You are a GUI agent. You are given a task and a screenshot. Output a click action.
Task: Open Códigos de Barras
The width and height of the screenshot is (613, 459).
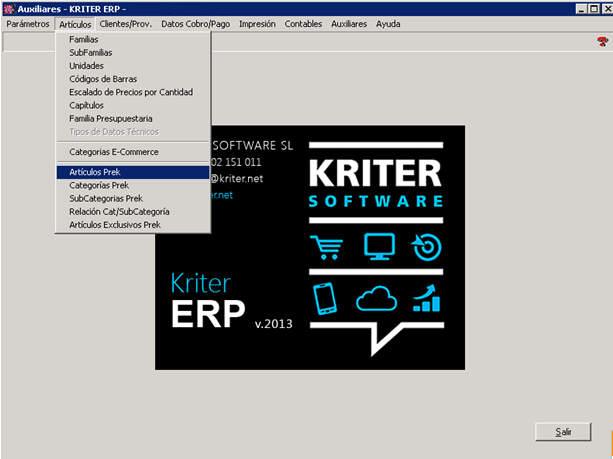(x=133, y=79)
